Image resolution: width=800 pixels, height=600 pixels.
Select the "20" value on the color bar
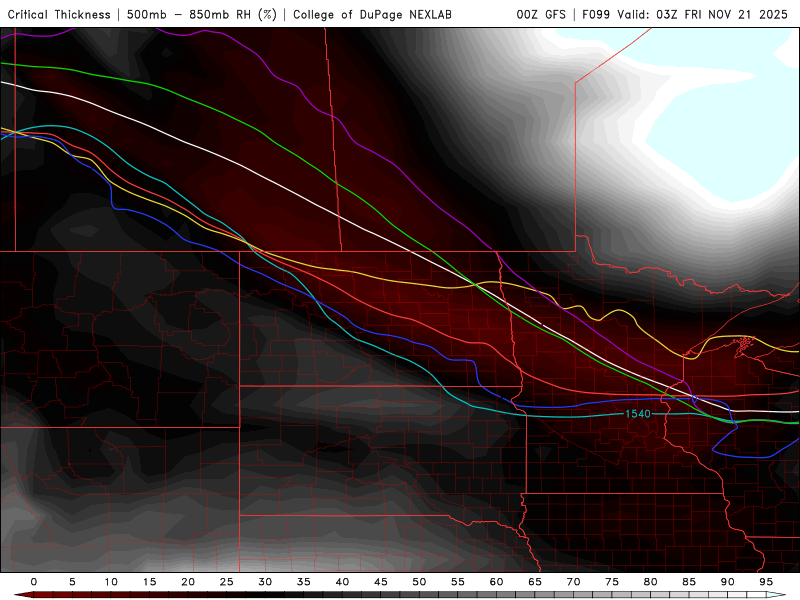[188, 582]
